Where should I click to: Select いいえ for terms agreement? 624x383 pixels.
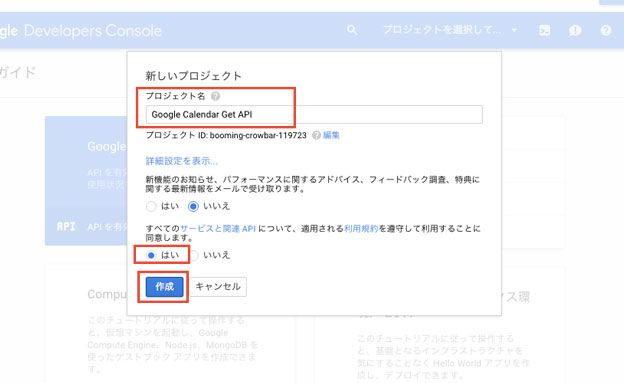point(195,255)
